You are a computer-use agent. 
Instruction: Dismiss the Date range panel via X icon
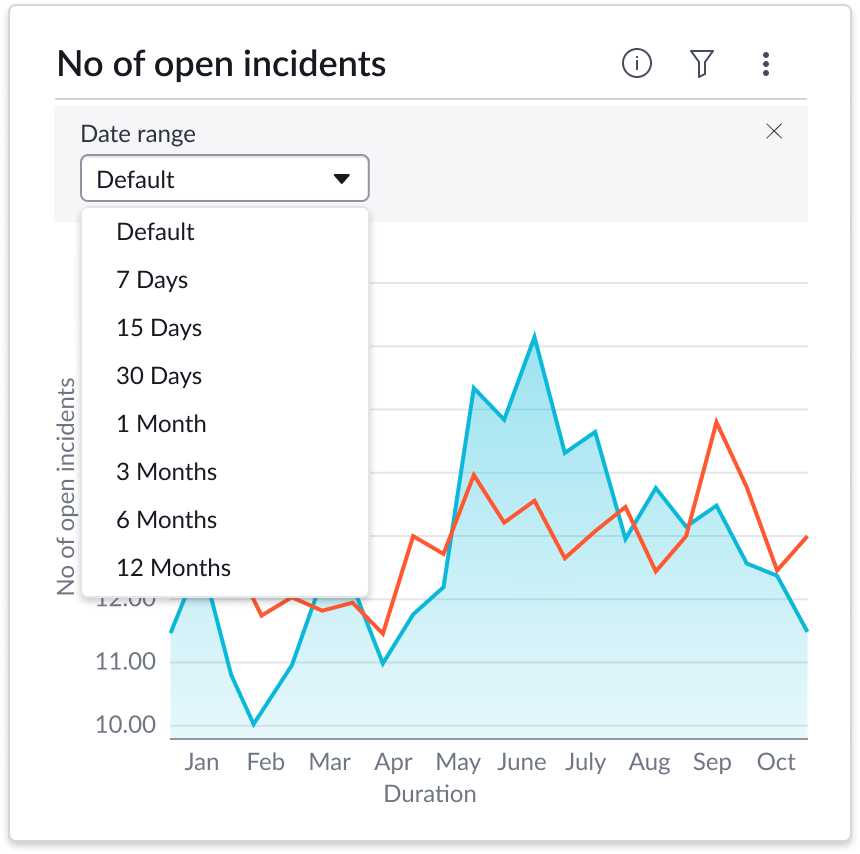774,131
